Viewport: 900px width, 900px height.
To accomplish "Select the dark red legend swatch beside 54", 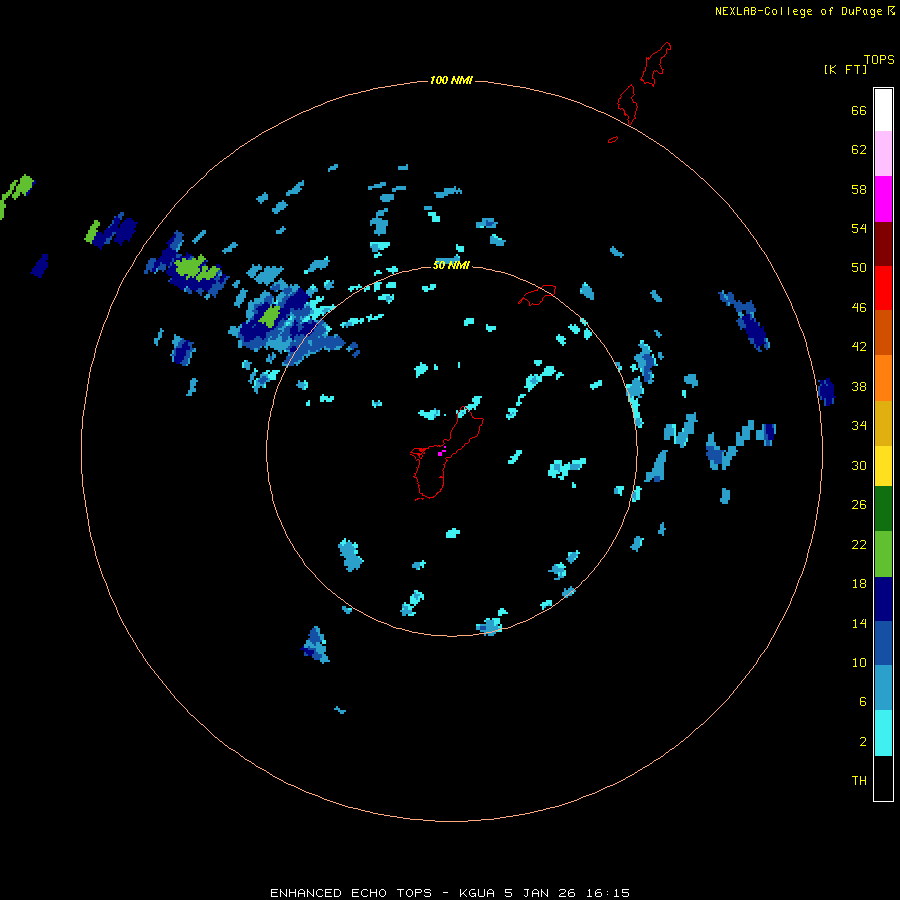I will 883,244.
